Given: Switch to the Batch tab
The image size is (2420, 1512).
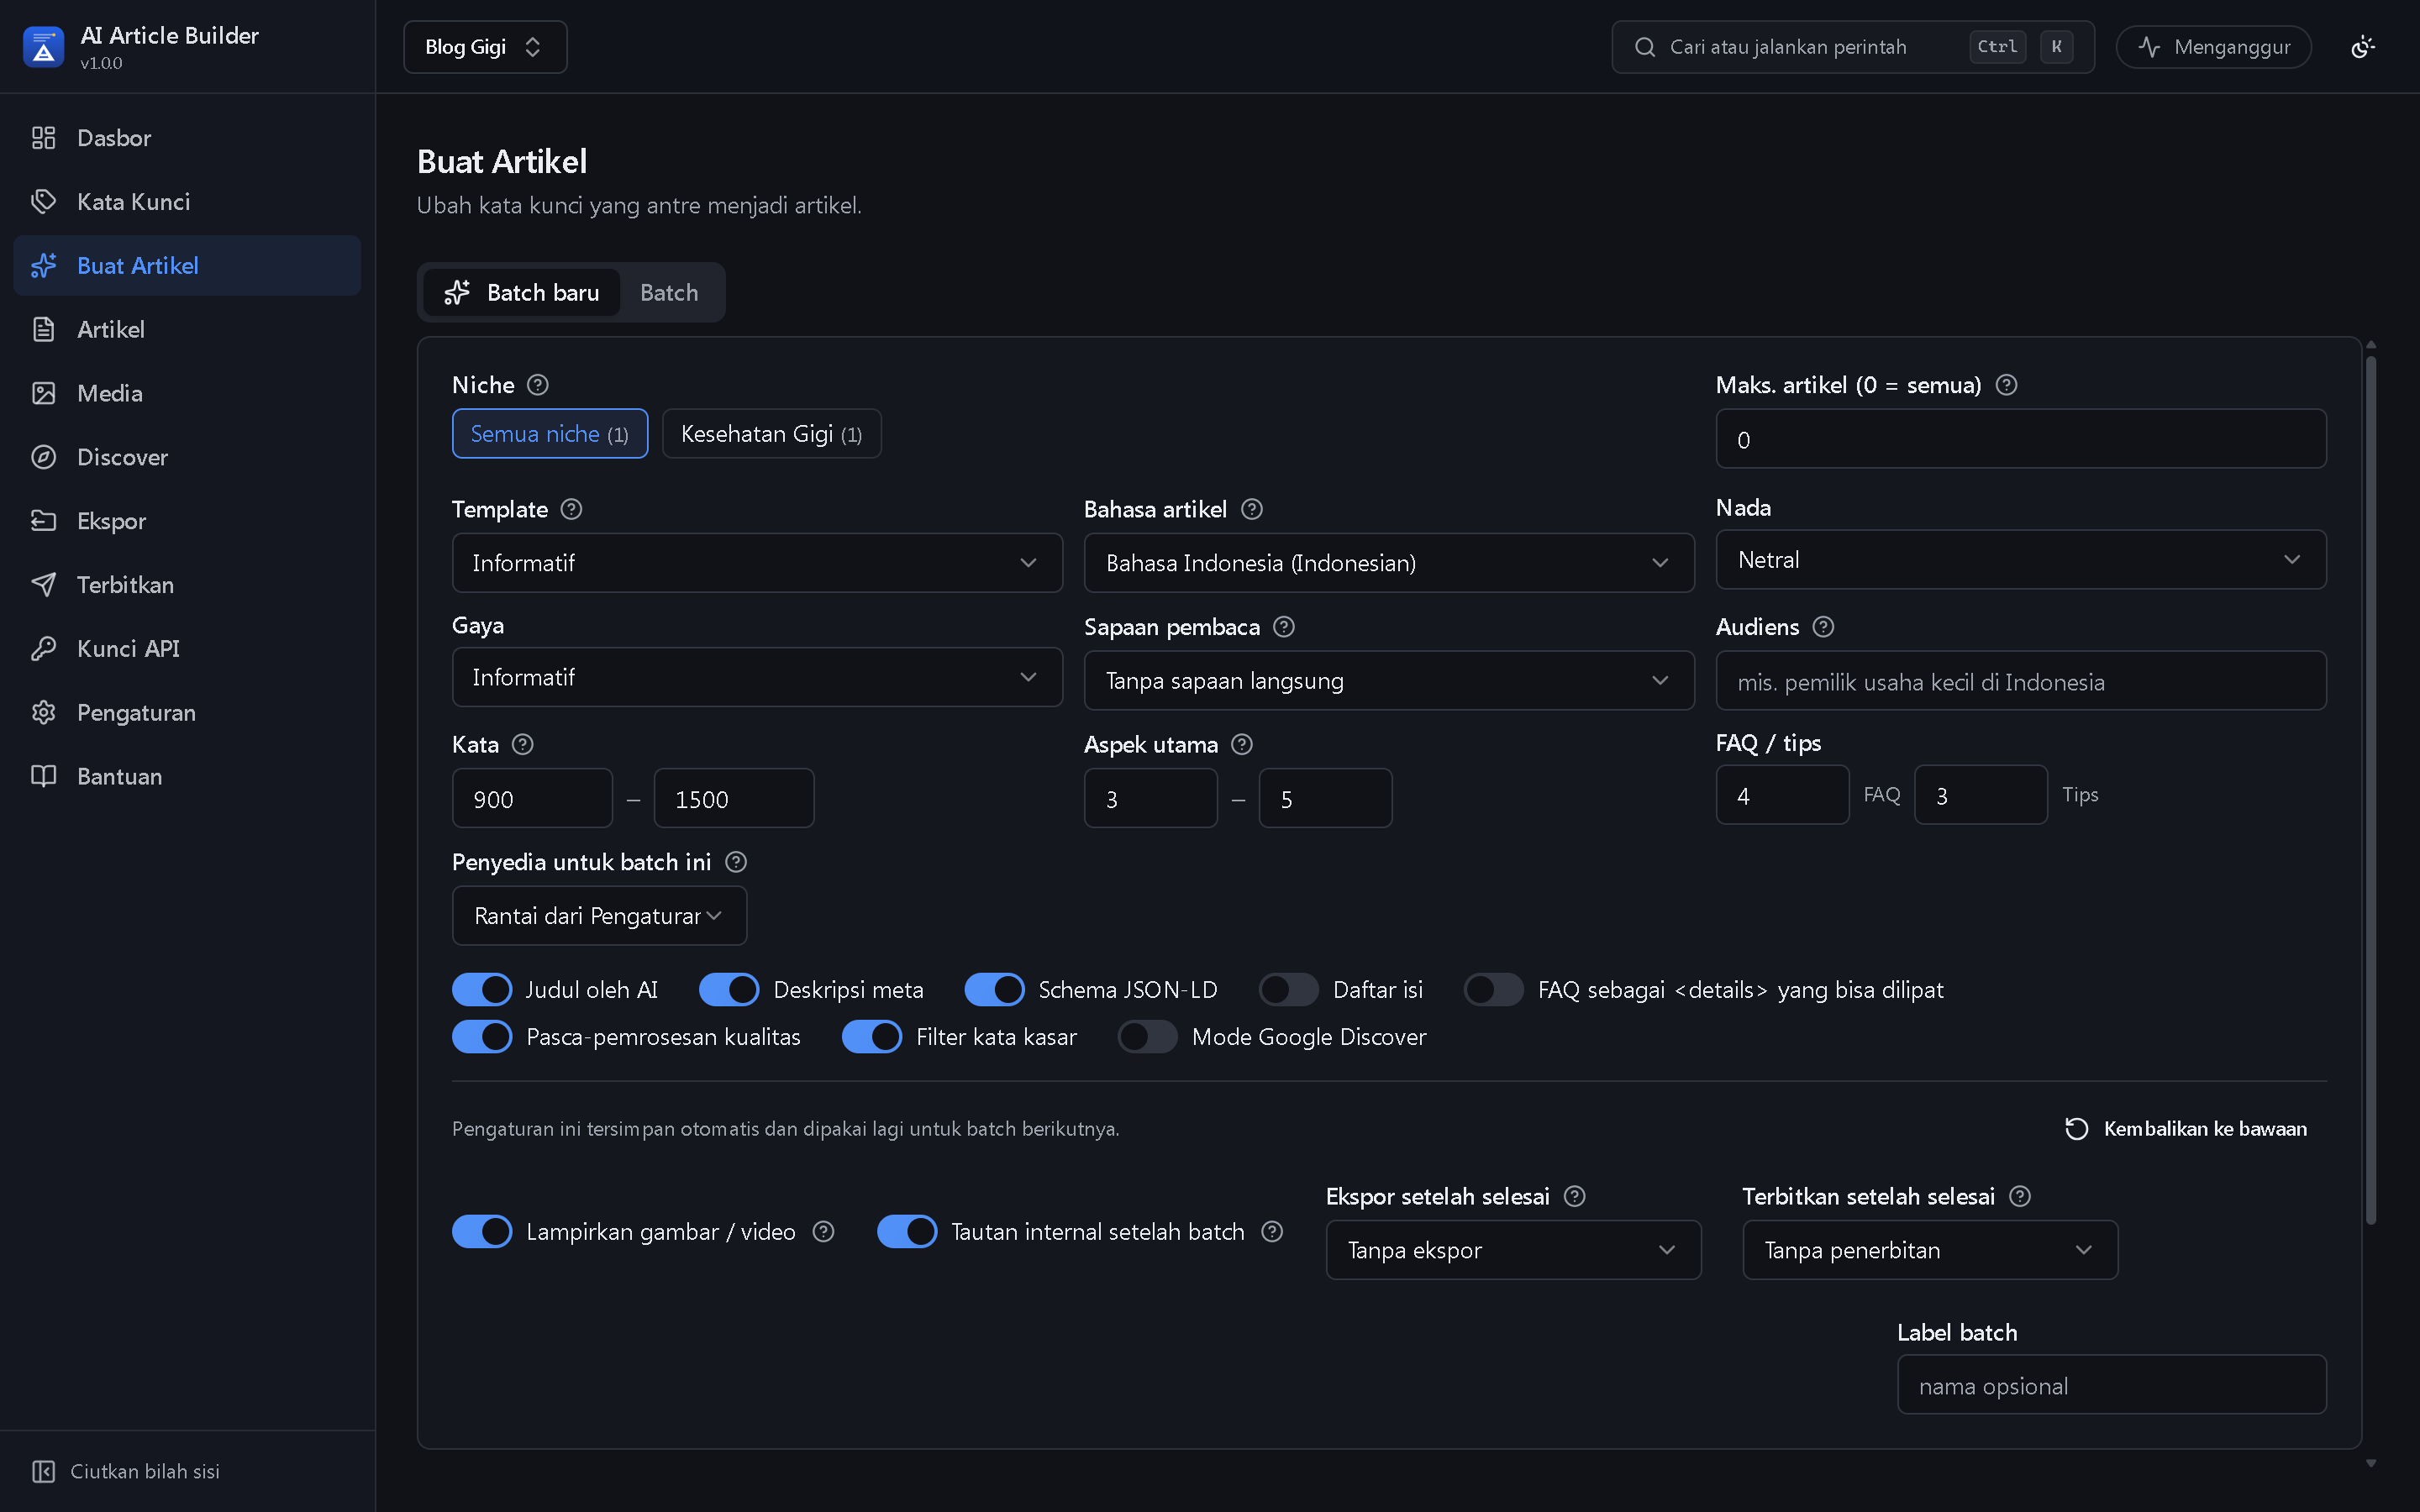Looking at the screenshot, I should point(669,292).
